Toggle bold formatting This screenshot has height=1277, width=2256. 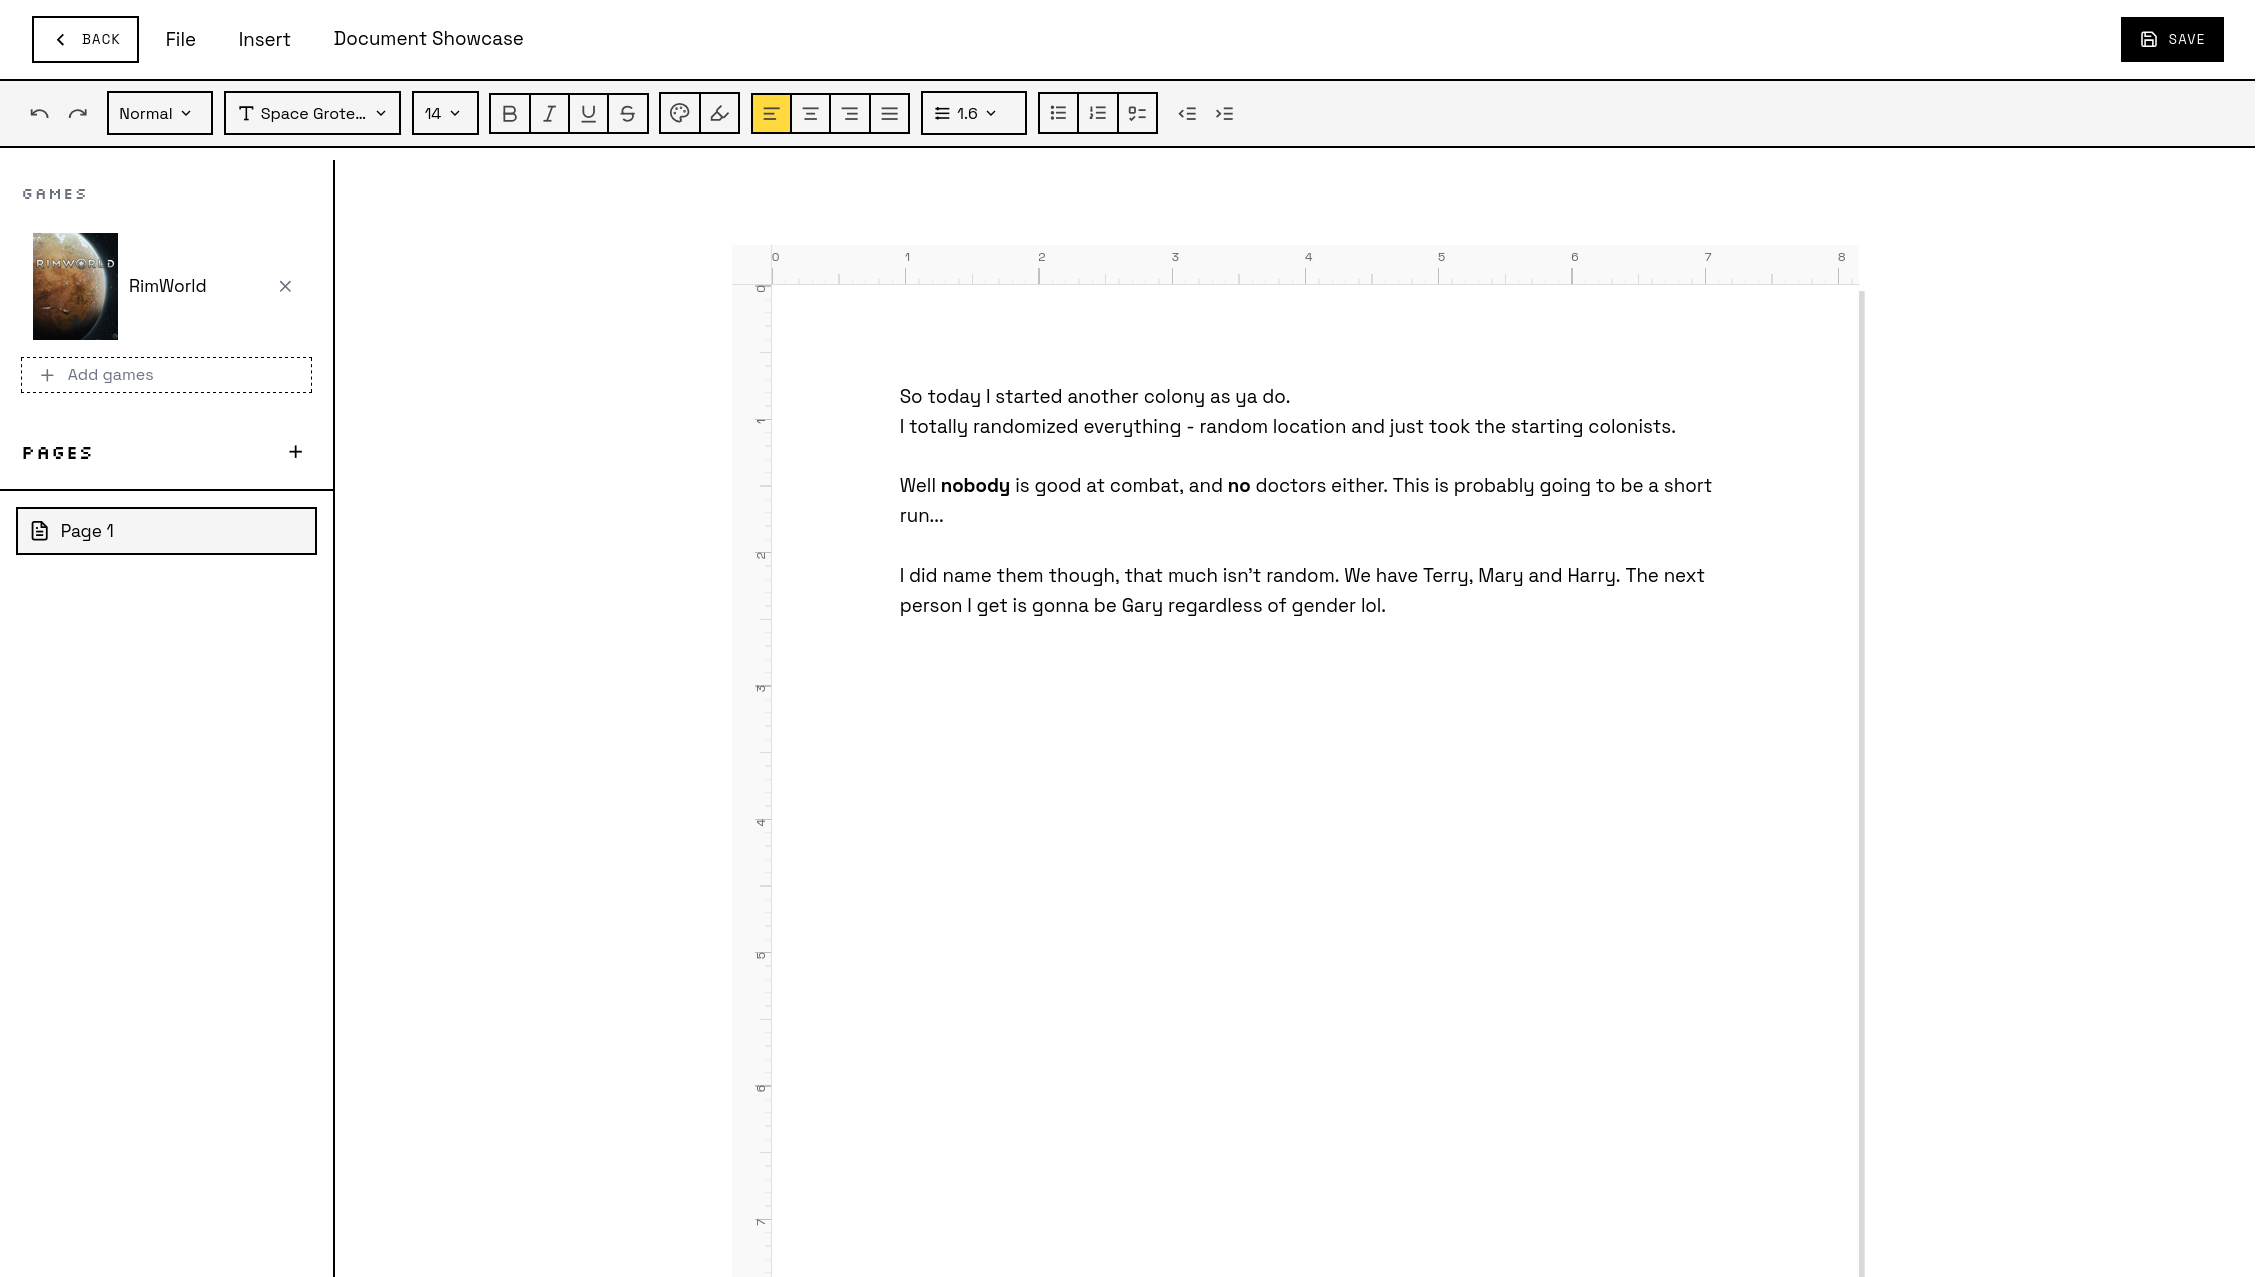509,113
